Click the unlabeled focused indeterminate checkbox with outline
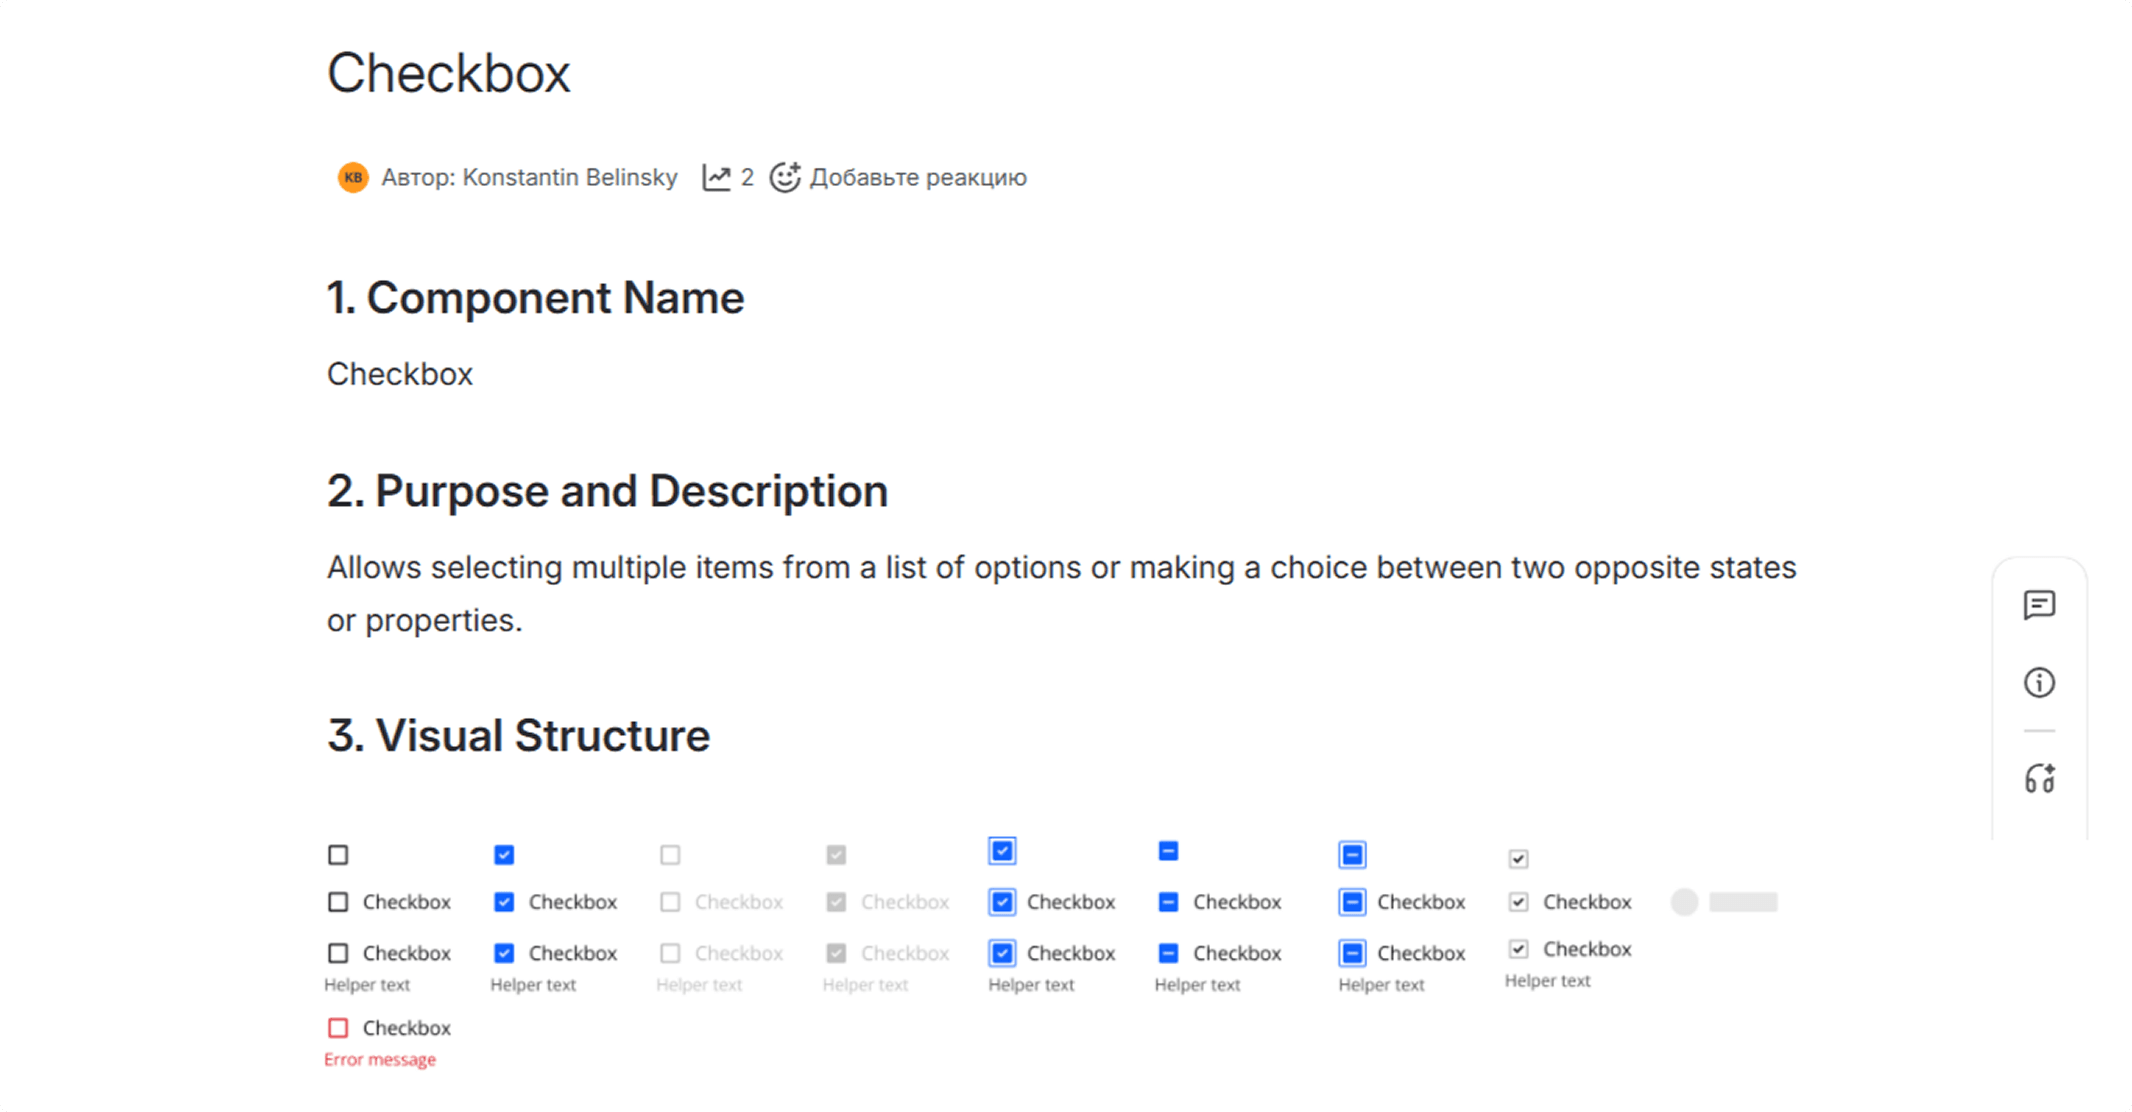 coord(1352,855)
